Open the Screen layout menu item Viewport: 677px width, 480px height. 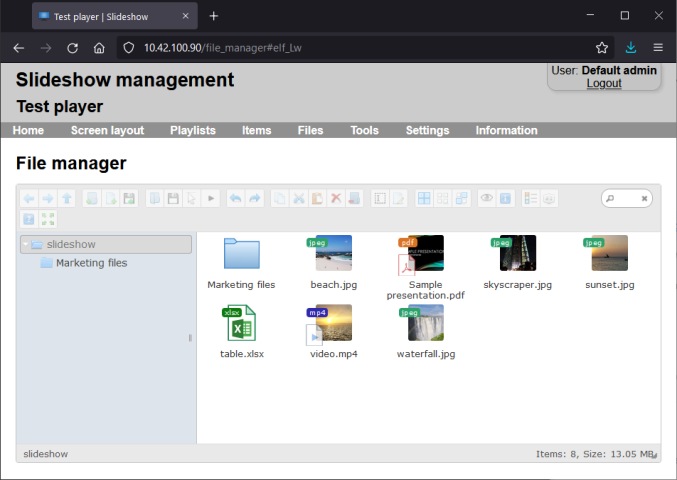pyautogui.click(x=108, y=130)
